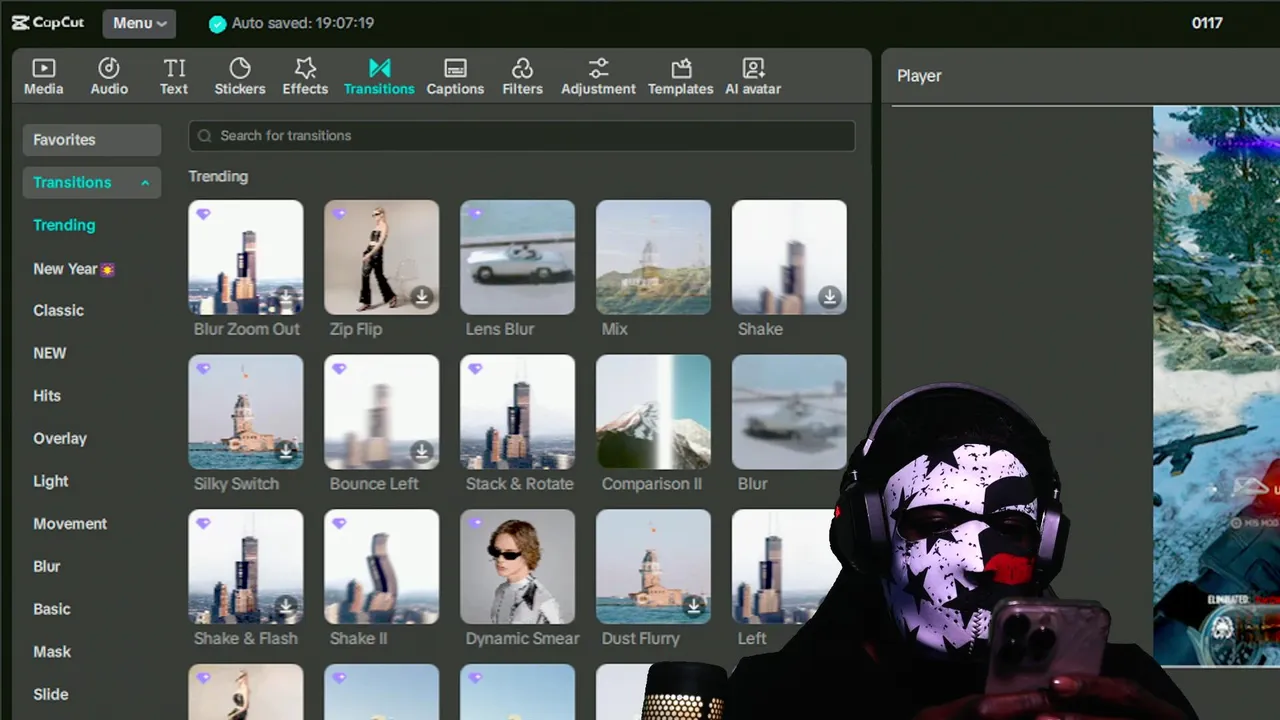Select the Bounce Left thumbnail
The height and width of the screenshot is (720, 1280).
[382, 412]
